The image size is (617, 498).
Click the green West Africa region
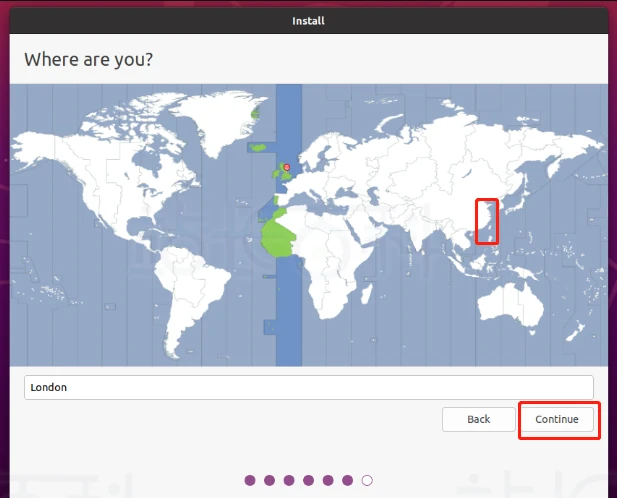[x=278, y=236]
